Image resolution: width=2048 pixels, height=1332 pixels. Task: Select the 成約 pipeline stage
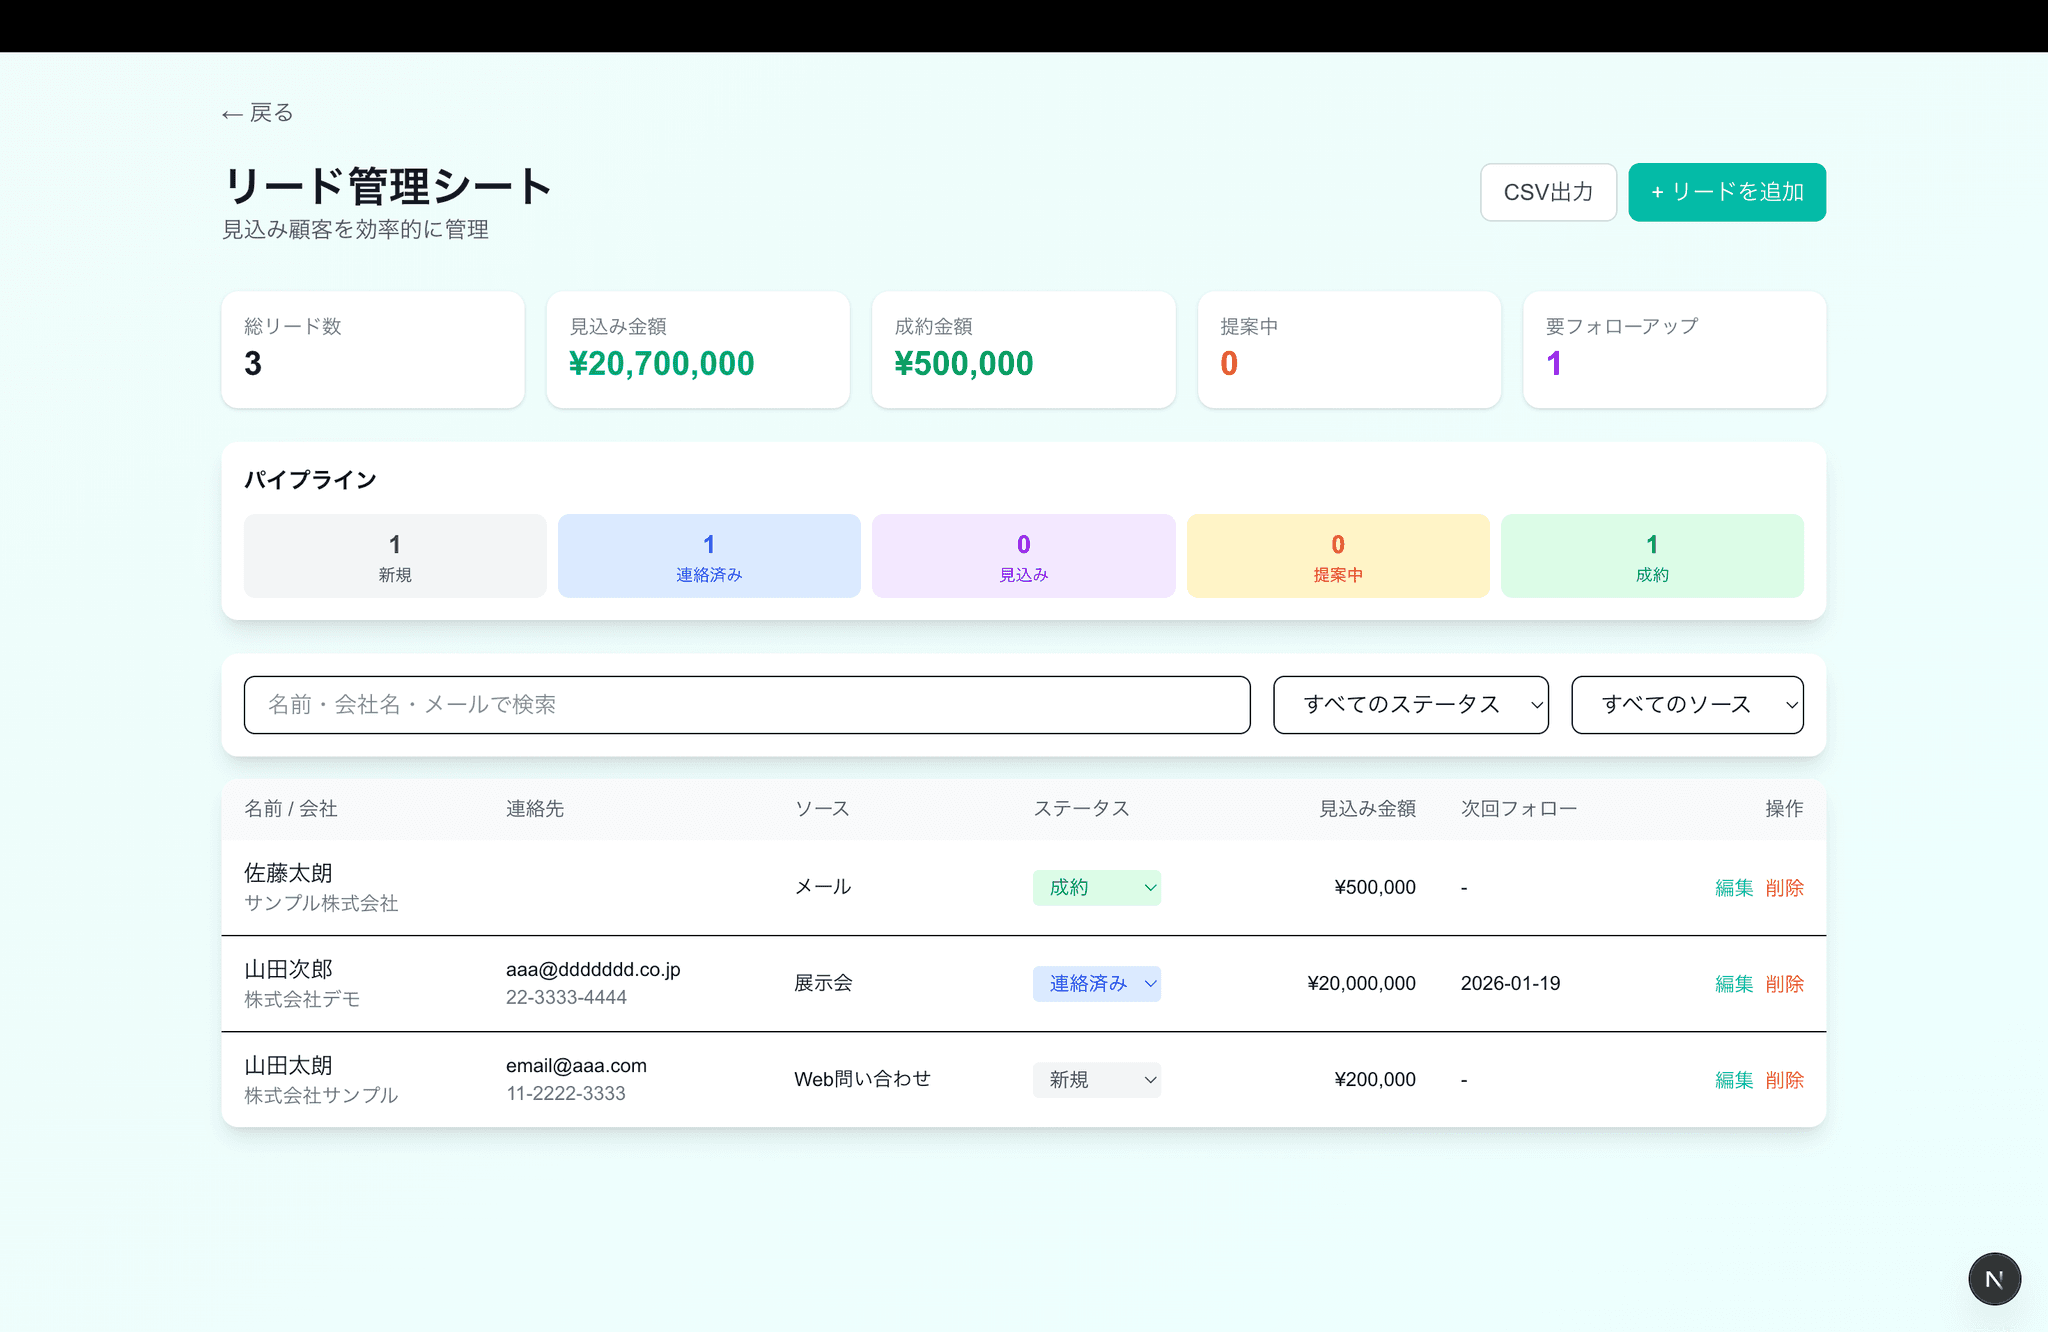tap(1652, 556)
